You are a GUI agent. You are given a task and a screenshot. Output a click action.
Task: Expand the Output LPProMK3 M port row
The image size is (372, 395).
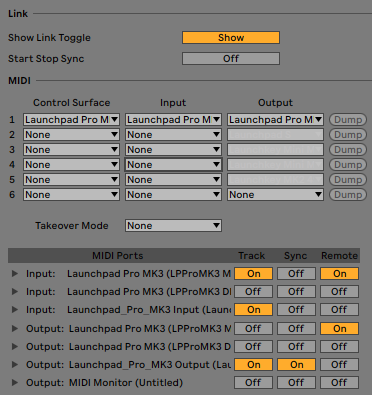pyautogui.click(x=15, y=329)
